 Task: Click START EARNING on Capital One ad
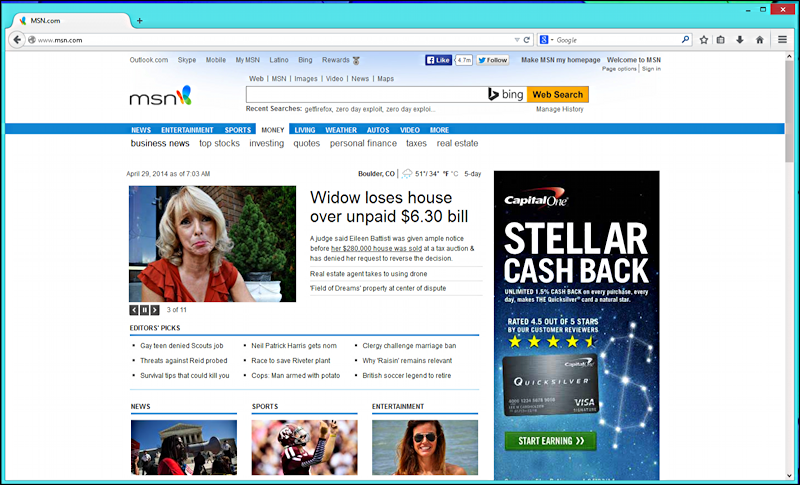pos(550,441)
